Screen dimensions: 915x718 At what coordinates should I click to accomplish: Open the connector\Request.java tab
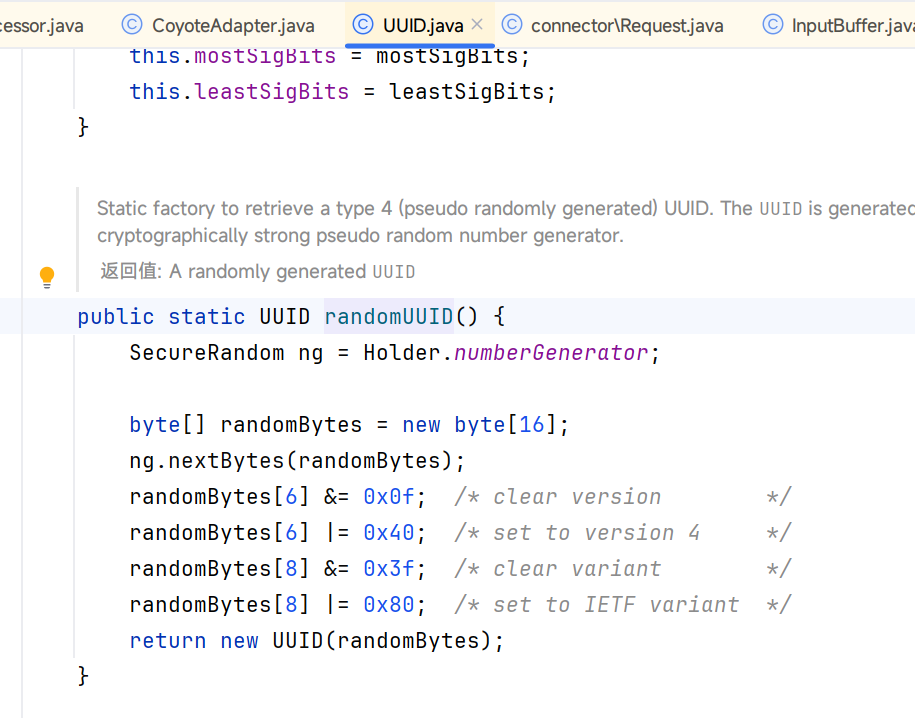pyautogui.click(x=626, y=25)
